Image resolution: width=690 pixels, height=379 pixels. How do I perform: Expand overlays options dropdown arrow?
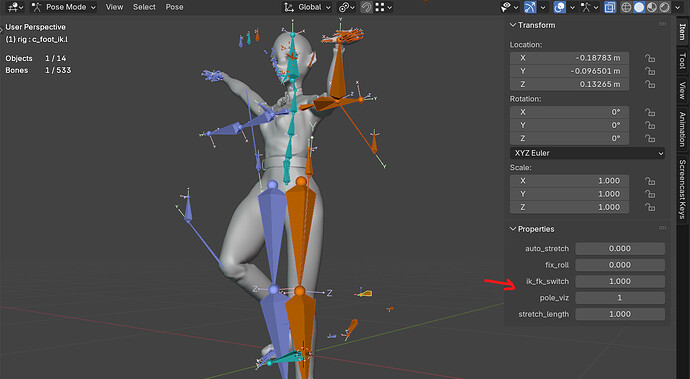pos(572,7)
